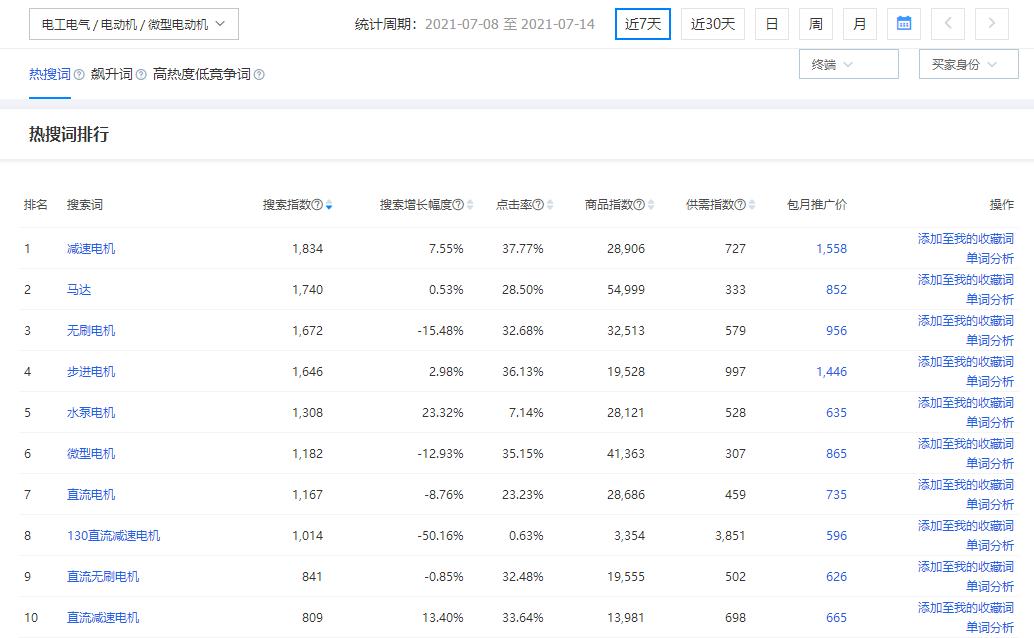Click the 1,446 promotion price for 步进电机

[x=830, y=372]
